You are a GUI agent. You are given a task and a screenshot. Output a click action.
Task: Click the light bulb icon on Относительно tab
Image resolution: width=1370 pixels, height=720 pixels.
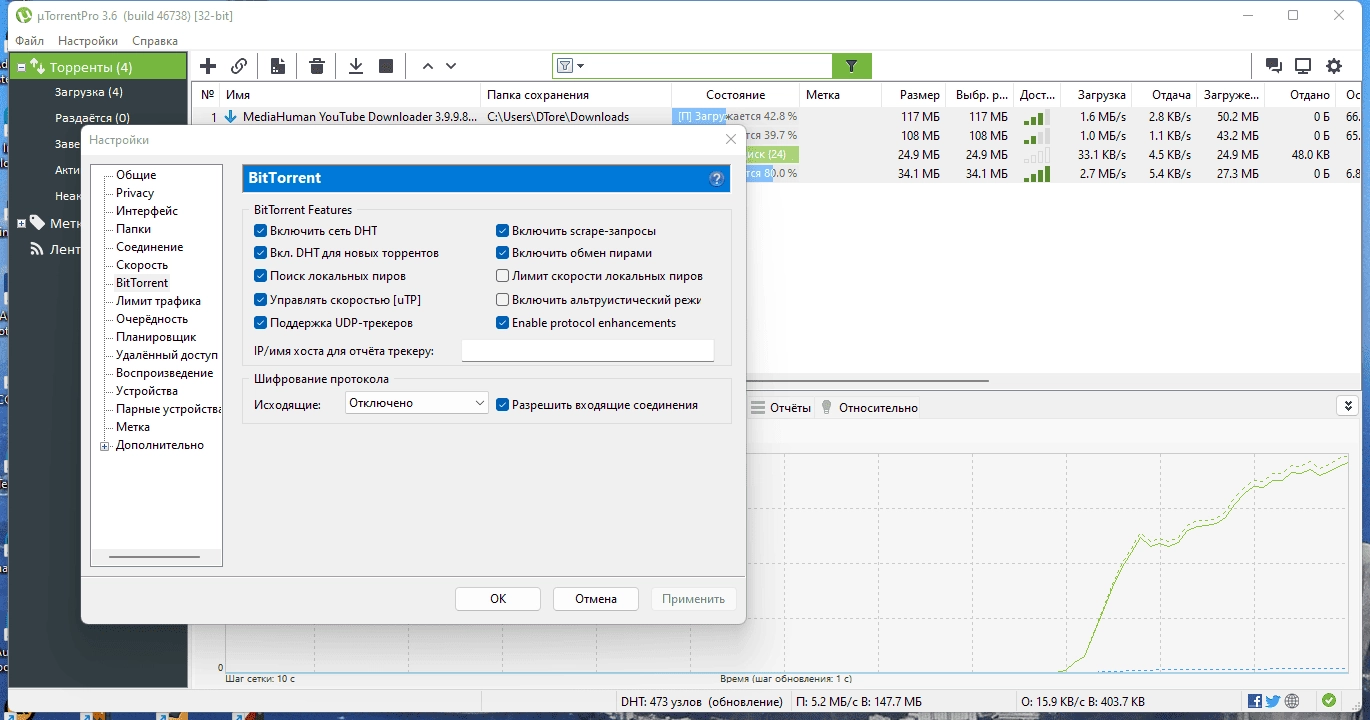point(827,407)
